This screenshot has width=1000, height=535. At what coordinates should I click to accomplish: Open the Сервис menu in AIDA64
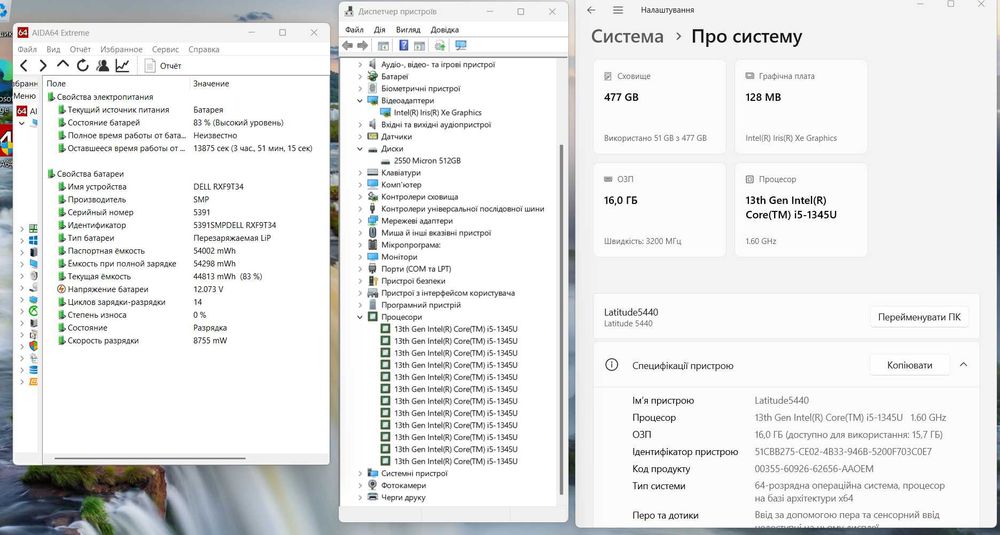pos(166,49)
